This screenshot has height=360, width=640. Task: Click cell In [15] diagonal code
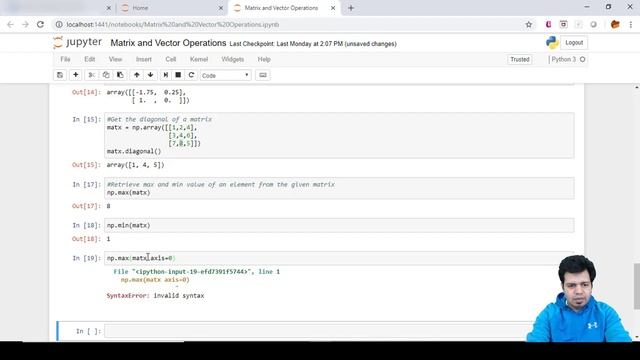click(339, 136)
